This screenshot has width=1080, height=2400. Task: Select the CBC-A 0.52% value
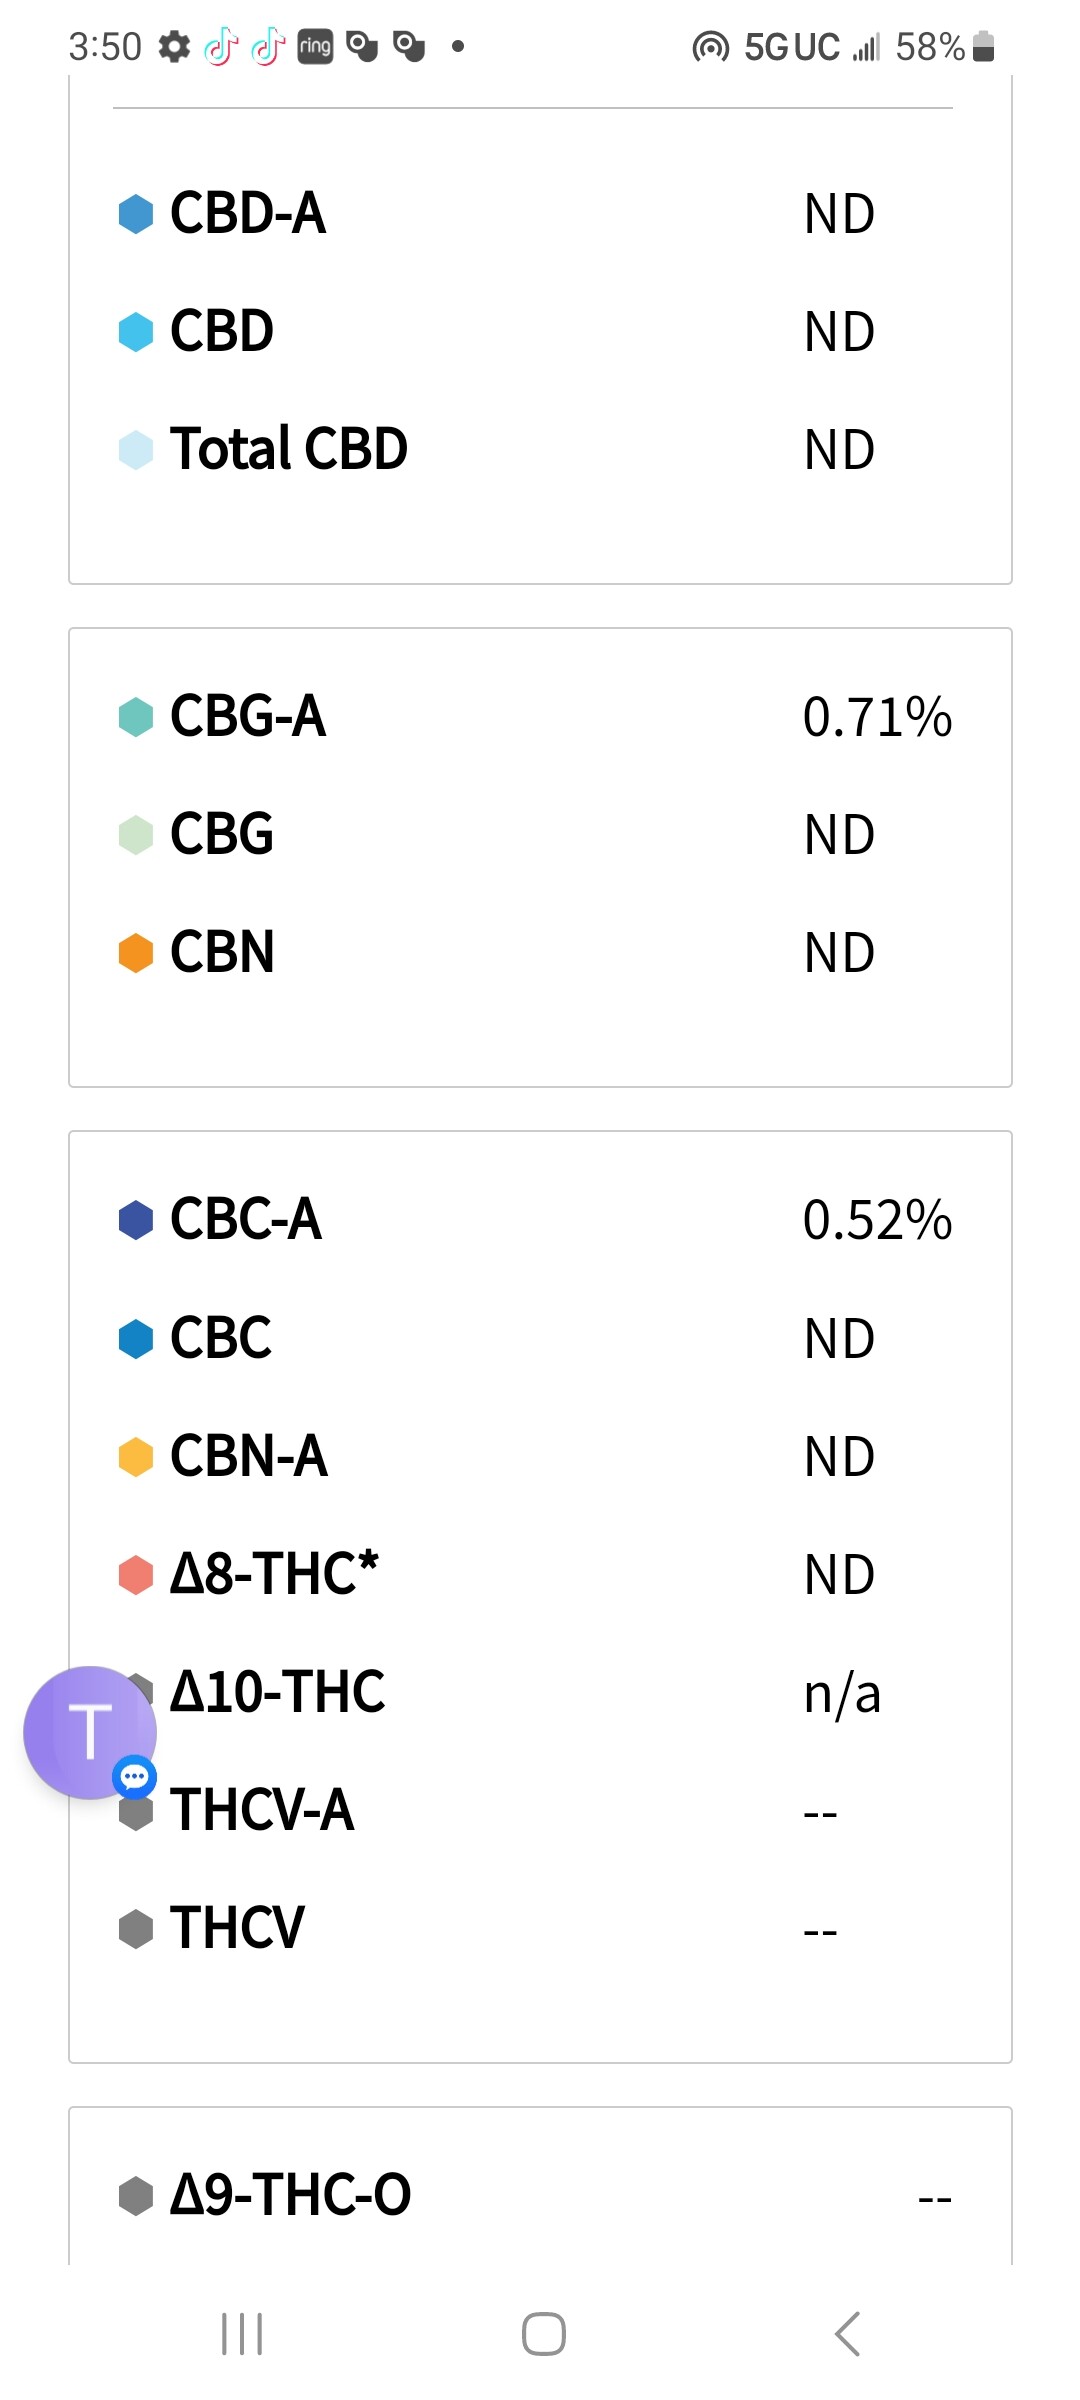[x=877, y=1220]
